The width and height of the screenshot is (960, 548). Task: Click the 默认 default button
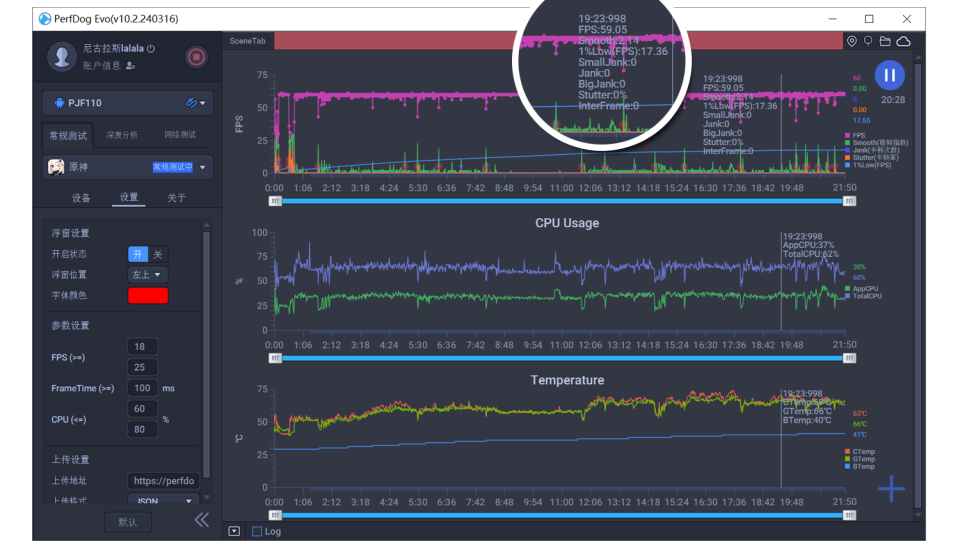tap(127, 521)
